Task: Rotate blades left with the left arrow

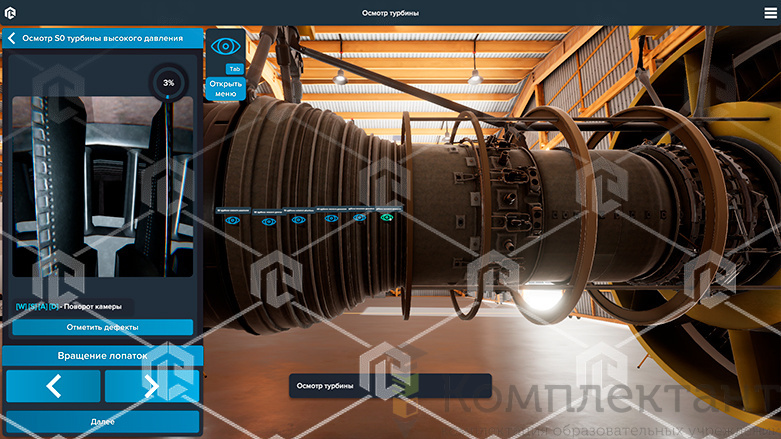Action: 54,386
